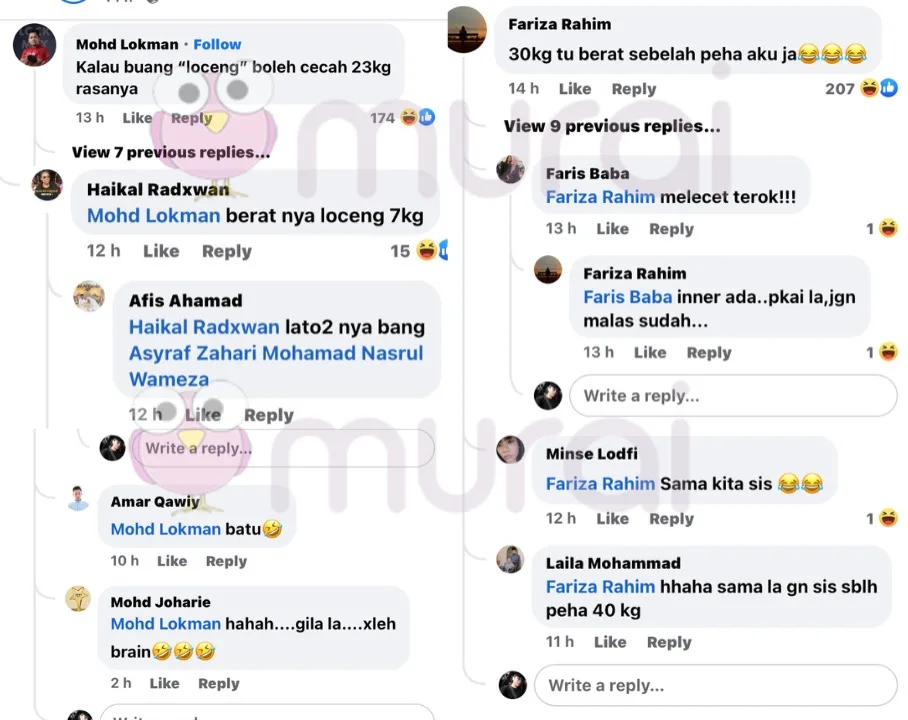The image size is (908, 720).
Task: Like Haikal Radxwan's loceng 7kg reply
Action: pyautogui.click(x=161, y=251)
